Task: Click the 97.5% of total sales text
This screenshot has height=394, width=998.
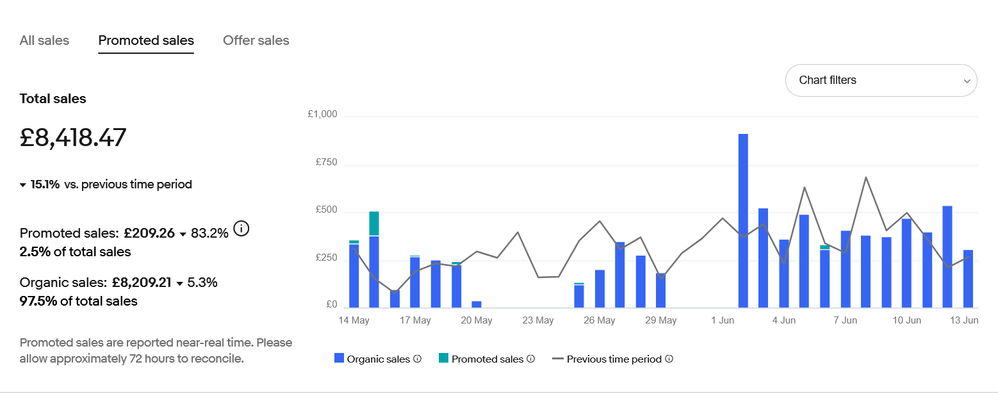Action: pyautogui.click(x=78, y=301)
